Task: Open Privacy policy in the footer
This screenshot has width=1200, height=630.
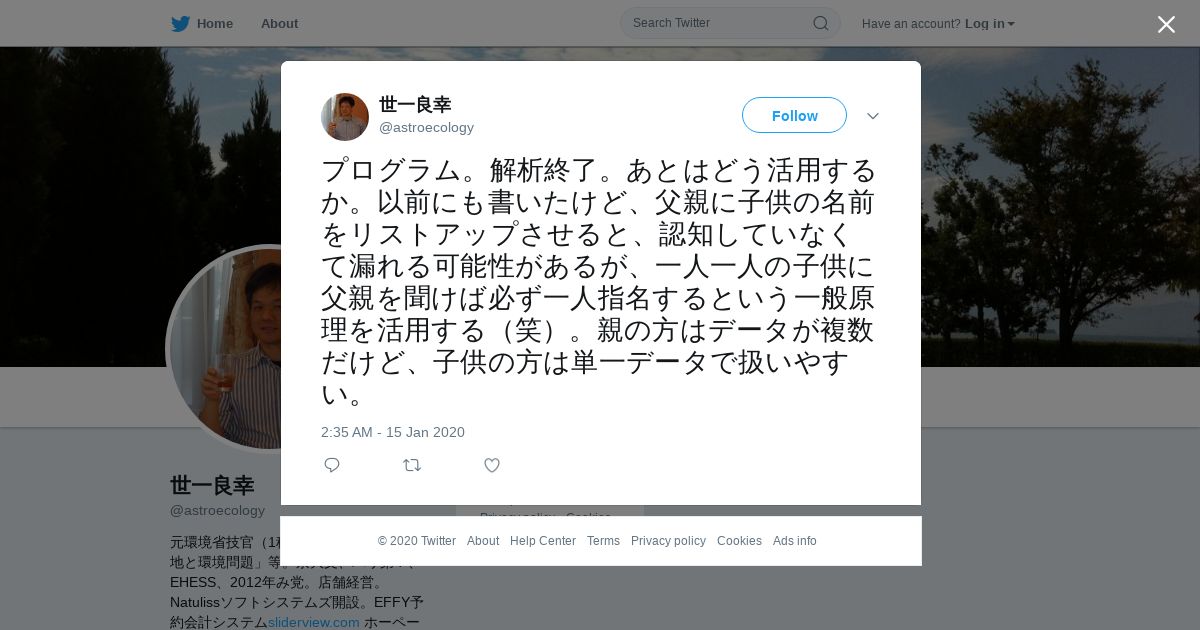Action: pyautogui.click(x=668, y=541)
